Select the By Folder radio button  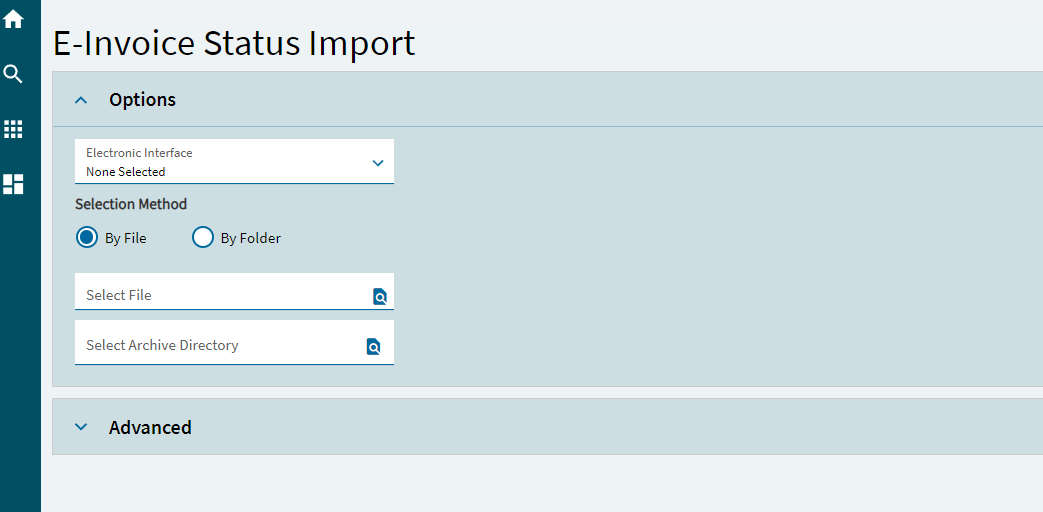[x=203, y=237]
